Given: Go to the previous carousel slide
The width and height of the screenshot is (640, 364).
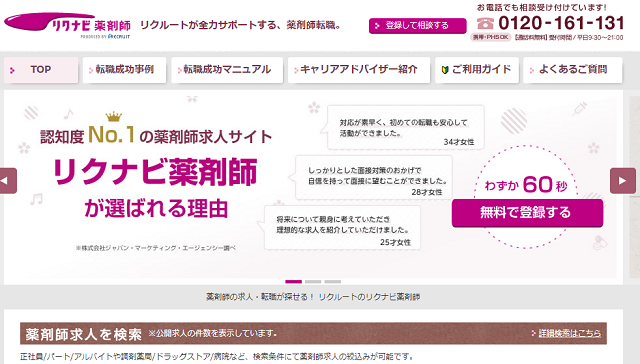Looking at the screenshot, I should click(7, 180).
